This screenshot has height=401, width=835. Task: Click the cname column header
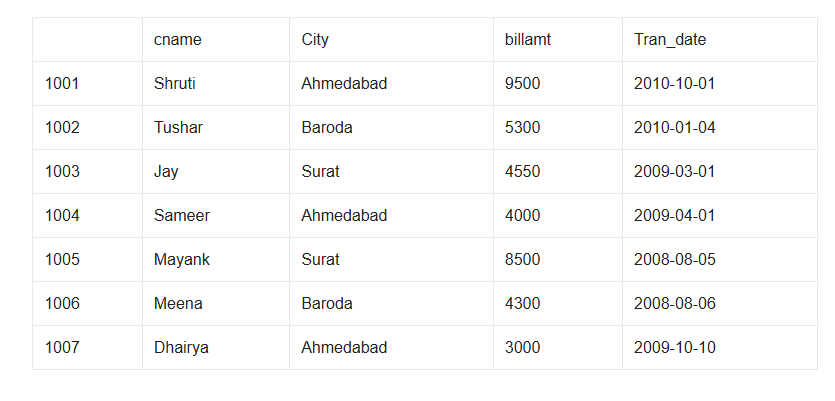[178, 40]
